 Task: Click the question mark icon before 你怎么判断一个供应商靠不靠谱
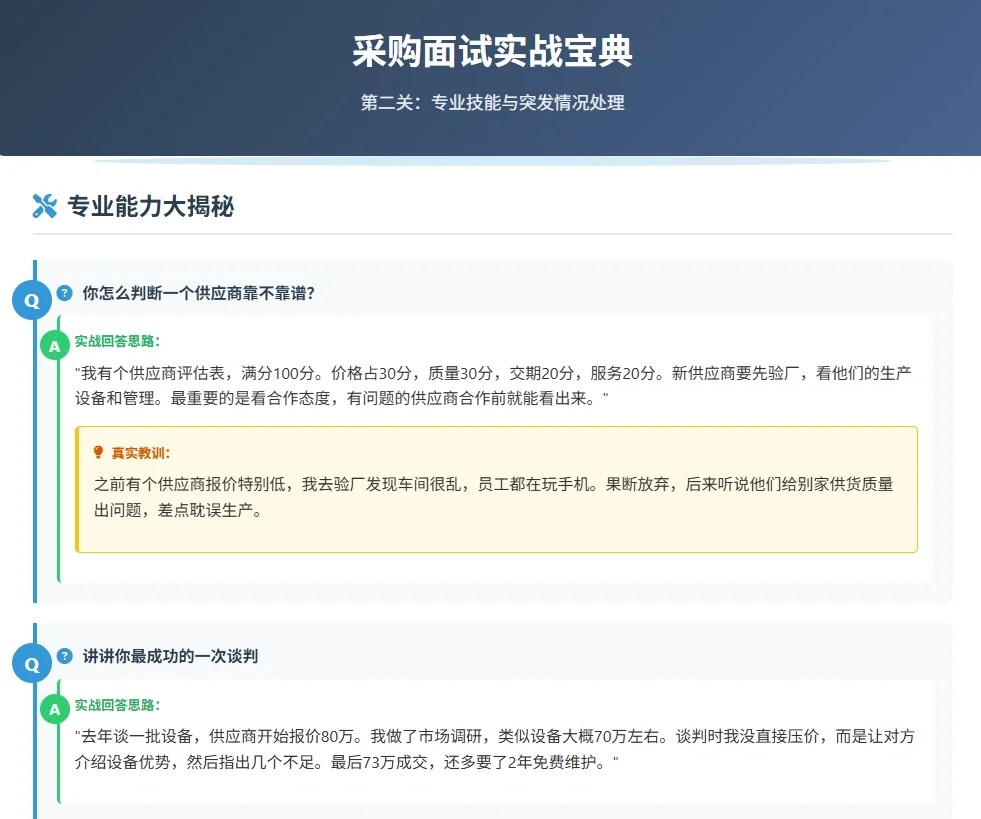65,291
